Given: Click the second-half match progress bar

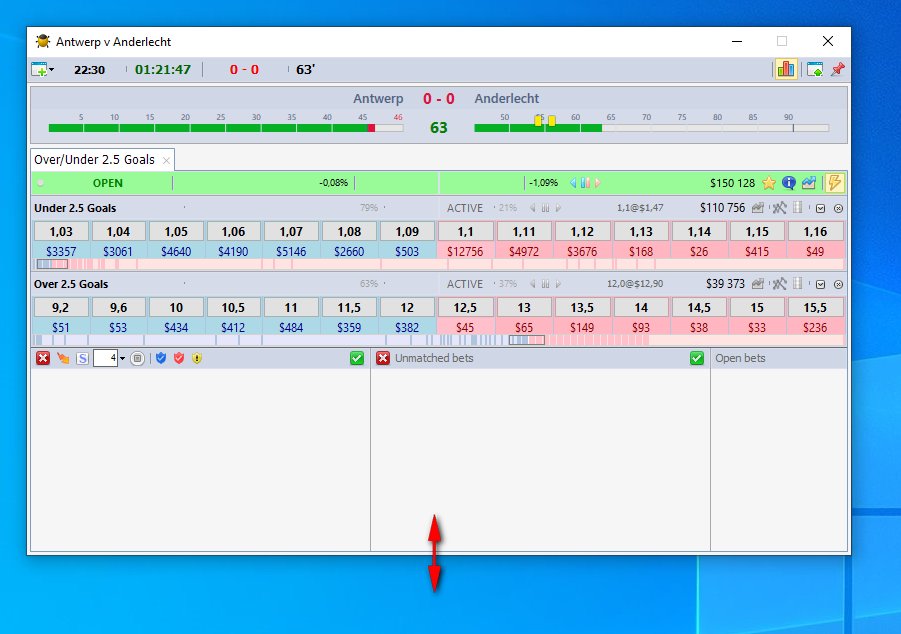Looking at the screenshot, I should click(651, 128).
